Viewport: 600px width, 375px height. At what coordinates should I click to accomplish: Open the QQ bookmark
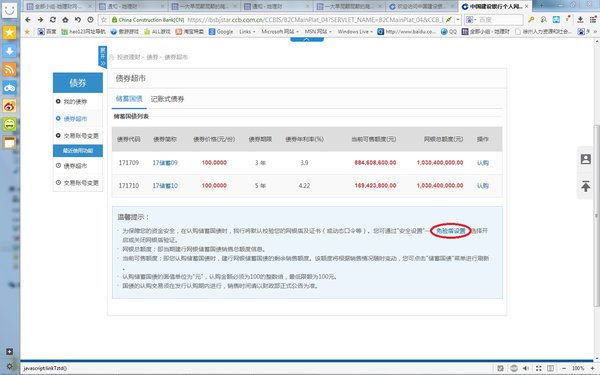(x=449, y=32)
